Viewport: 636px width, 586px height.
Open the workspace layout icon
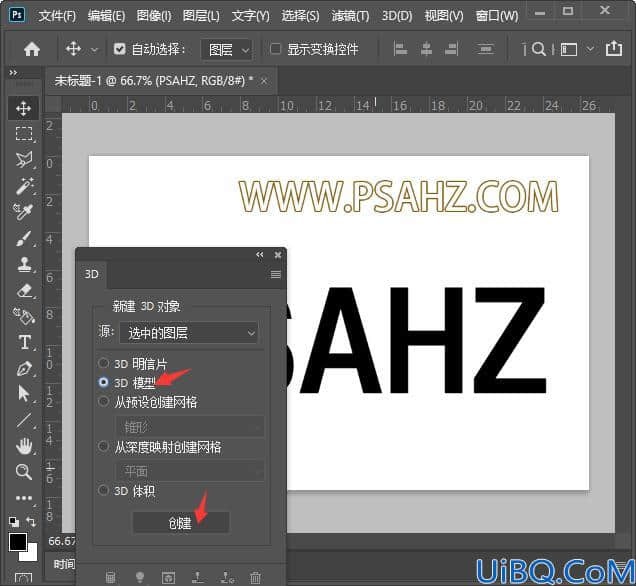click(x=569, y=49)
